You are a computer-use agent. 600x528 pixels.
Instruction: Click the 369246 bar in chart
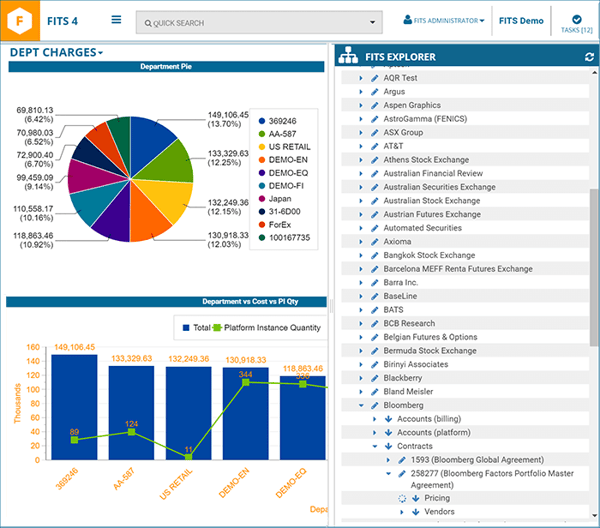pos(74,407)
